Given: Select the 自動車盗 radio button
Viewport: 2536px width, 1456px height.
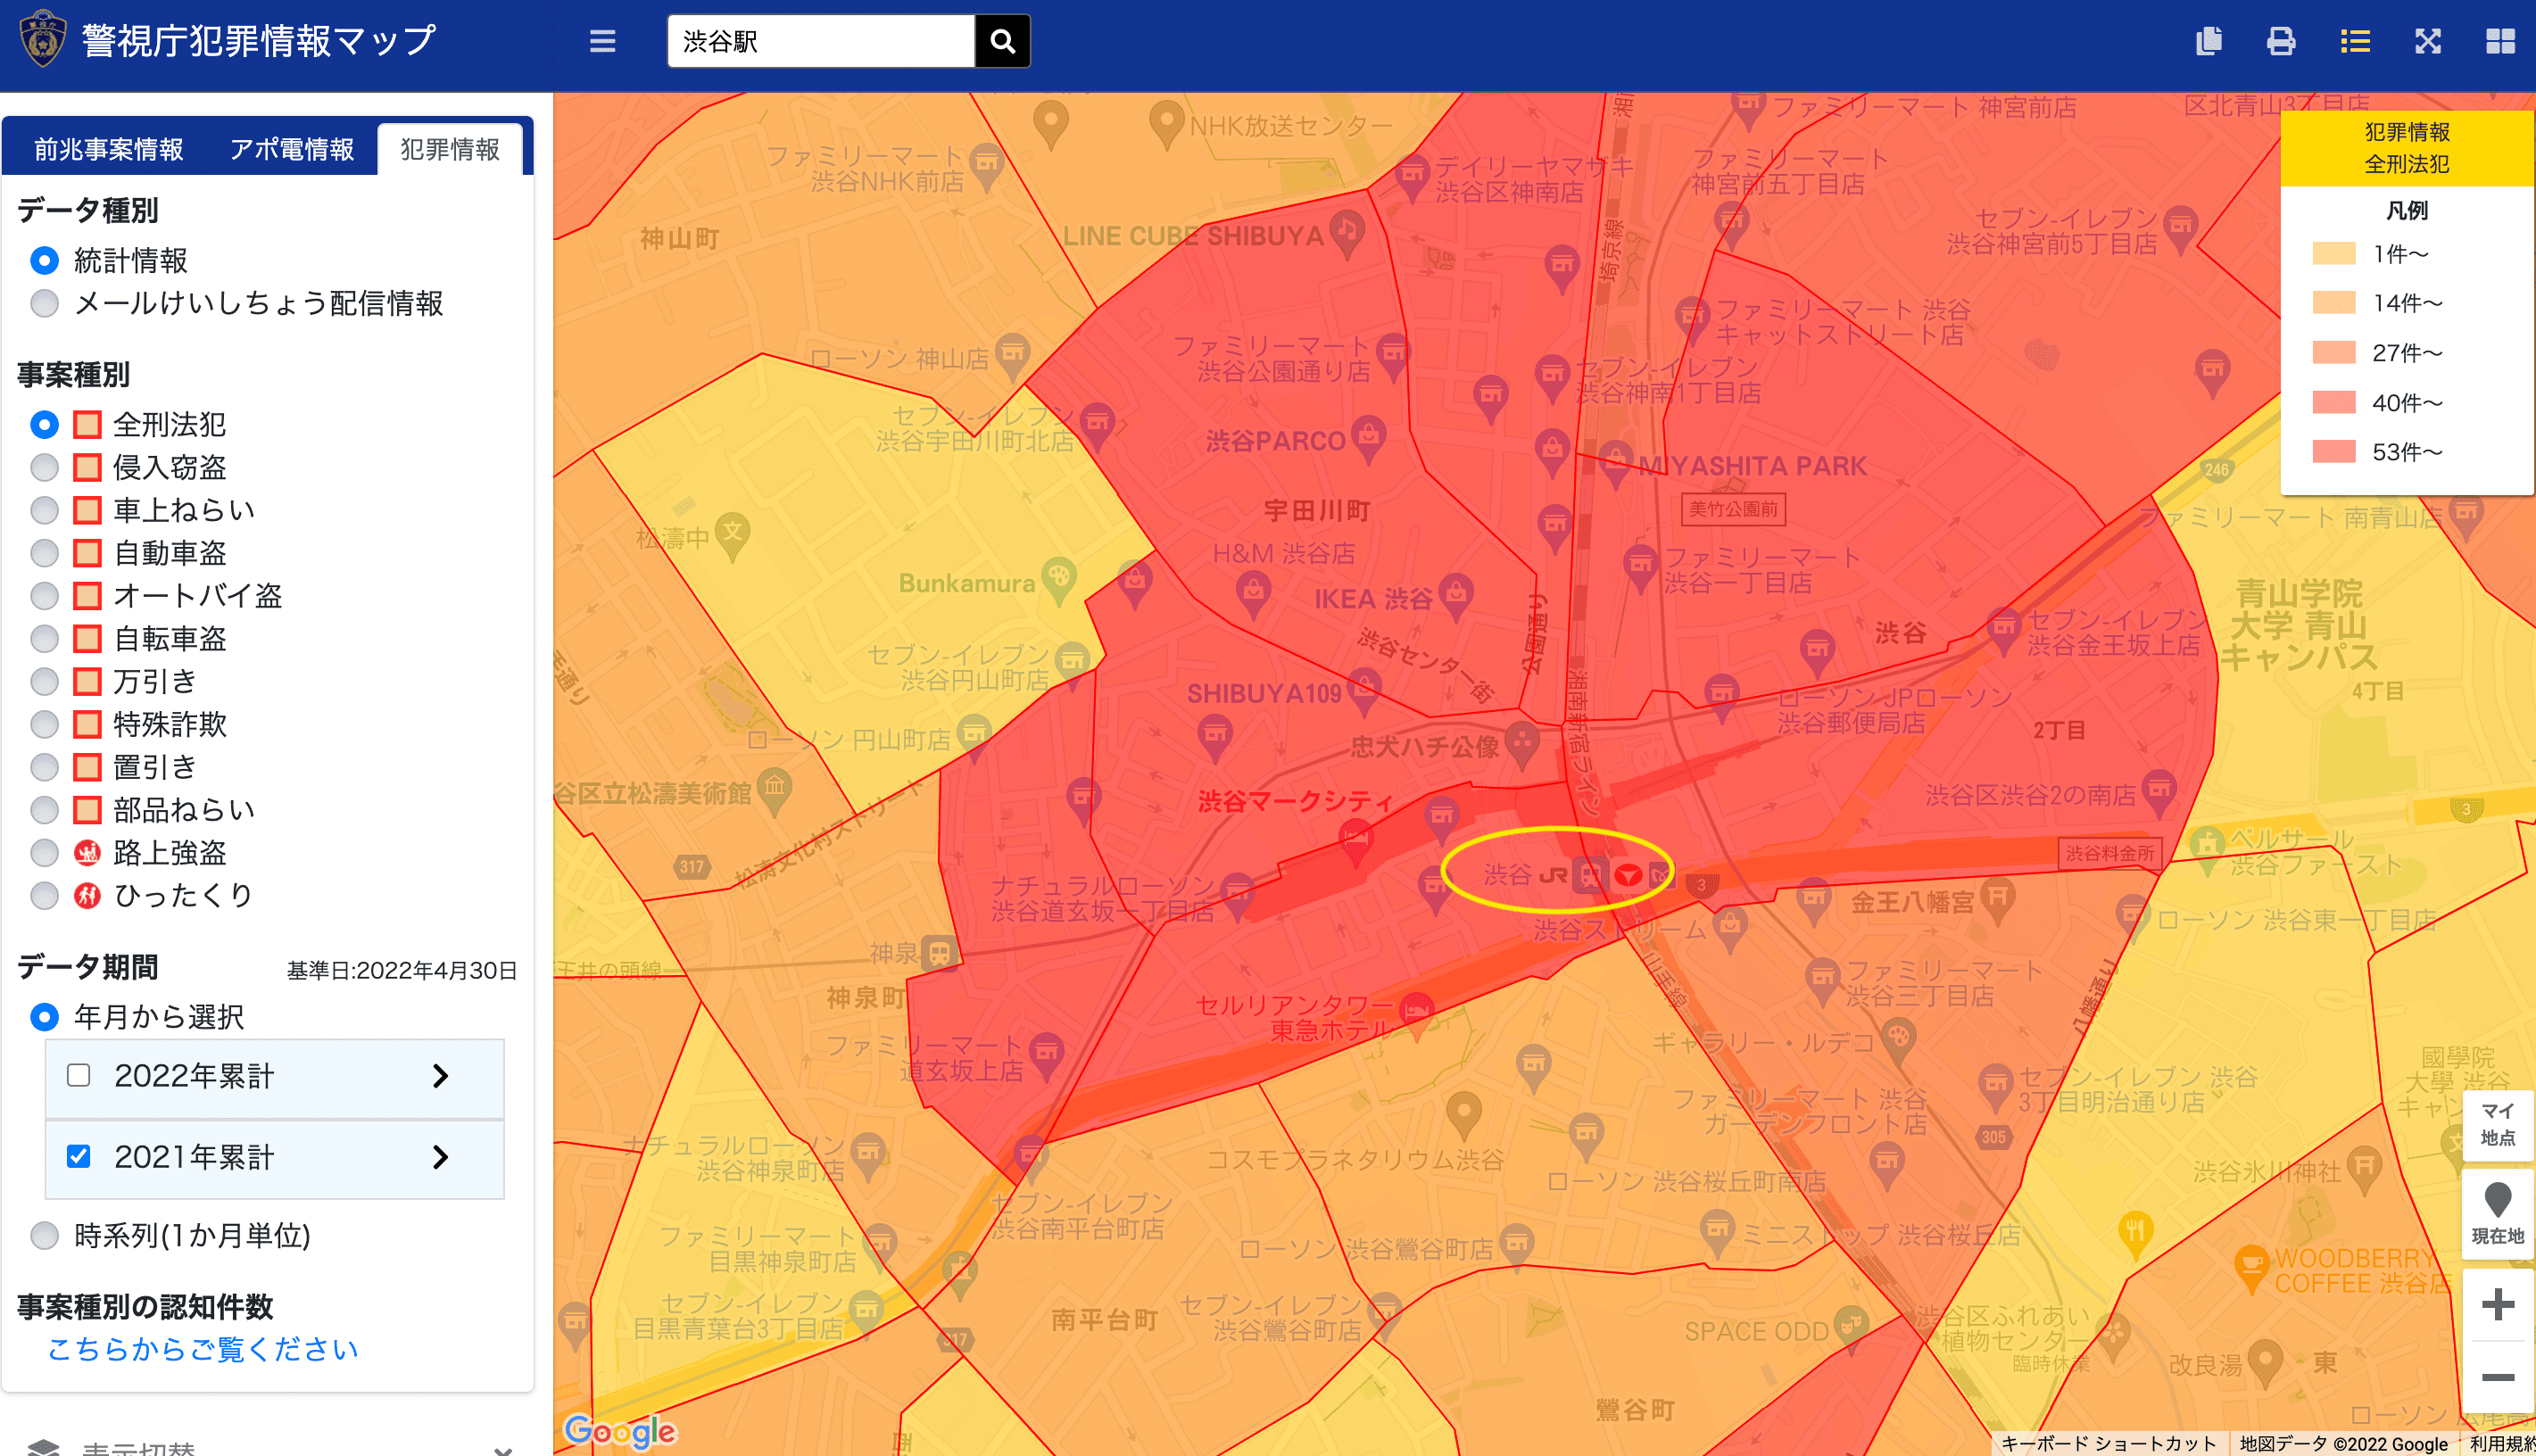Looking at the screenshot, I should tap(44, 554).
